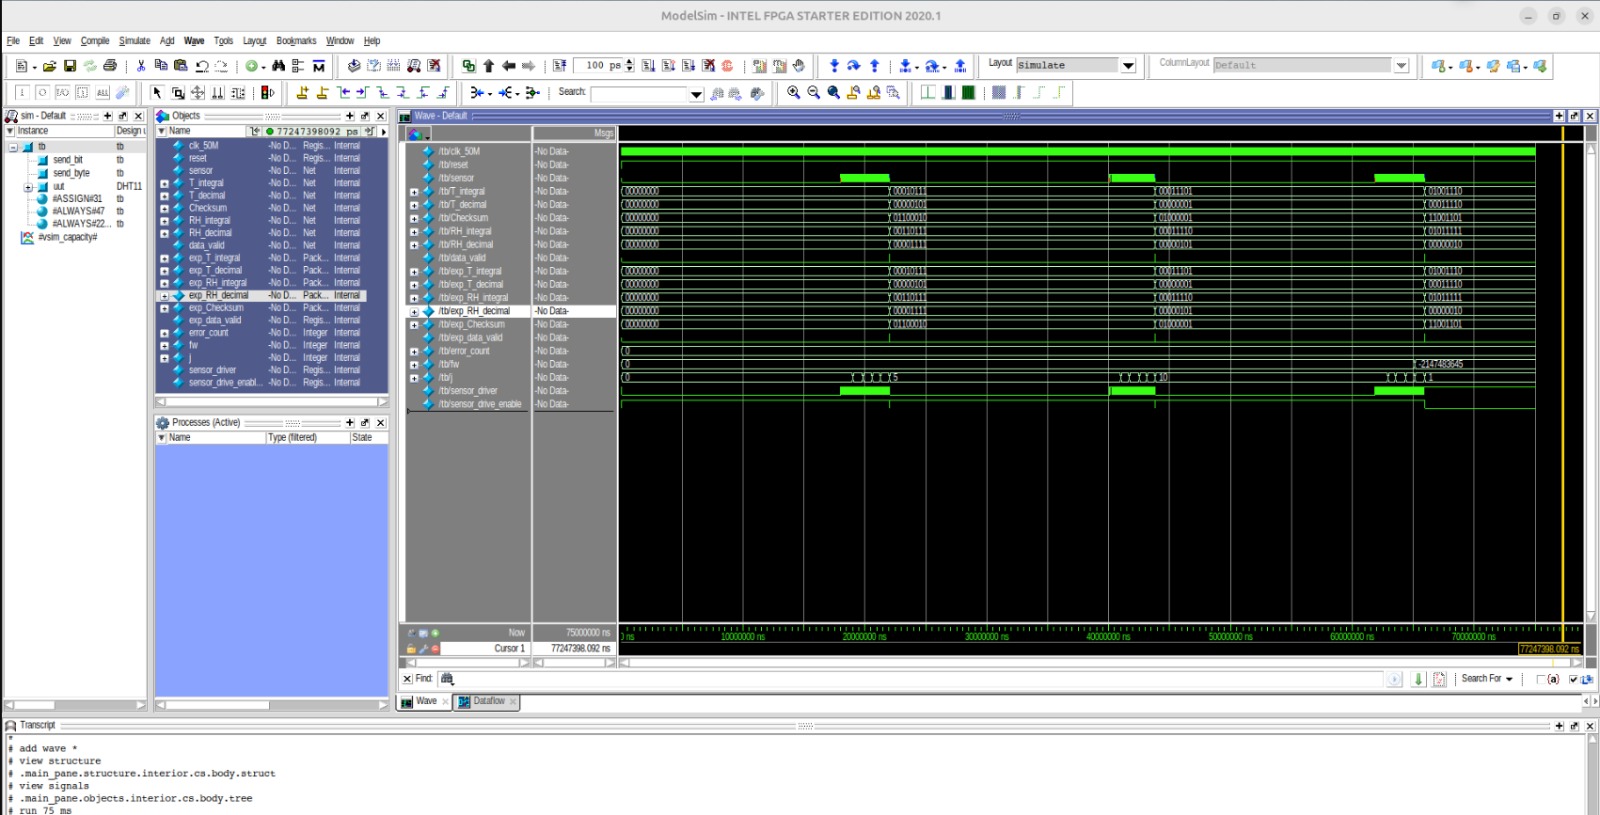
Task: Click the Undo arrow icon
Action: coord(201,66)
